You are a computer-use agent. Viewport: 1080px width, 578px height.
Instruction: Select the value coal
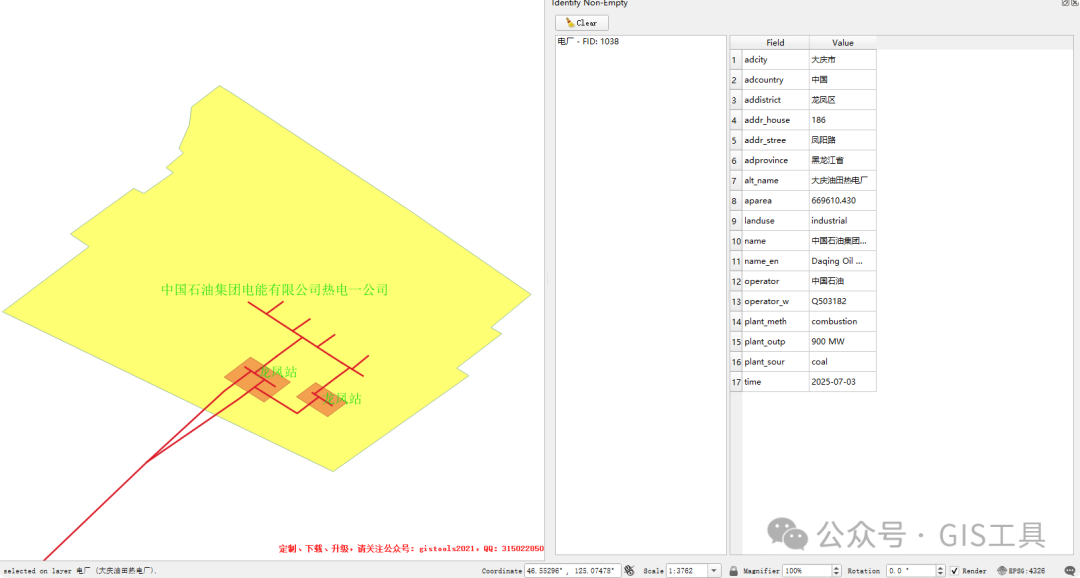click(842, 362)
